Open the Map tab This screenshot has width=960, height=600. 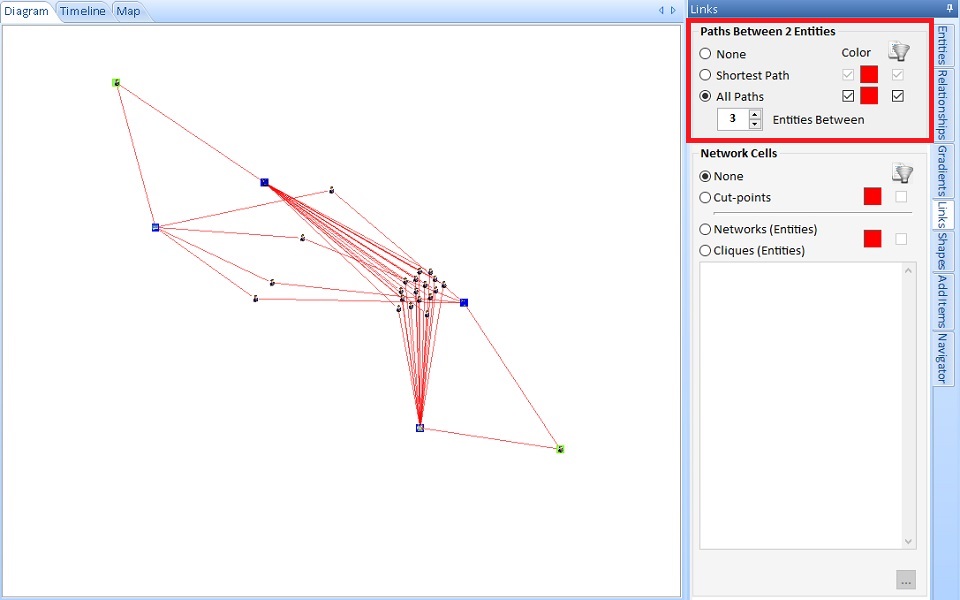[x=128, y=12]
